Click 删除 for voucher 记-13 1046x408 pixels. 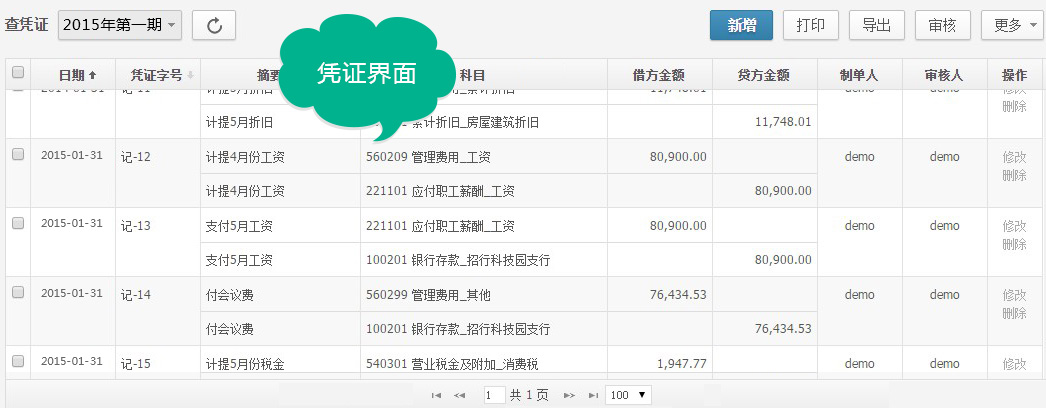pos(1014,244)
